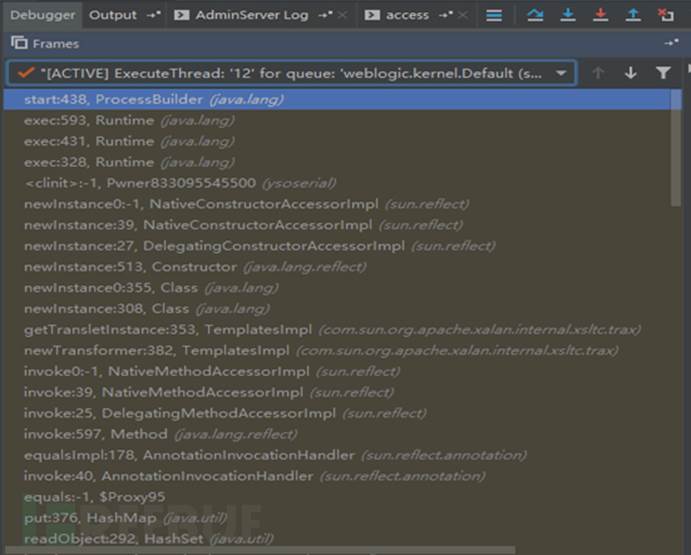Expand the thread list with the dropdown arrow
The image size is (691, 555).
coord(561,73)
